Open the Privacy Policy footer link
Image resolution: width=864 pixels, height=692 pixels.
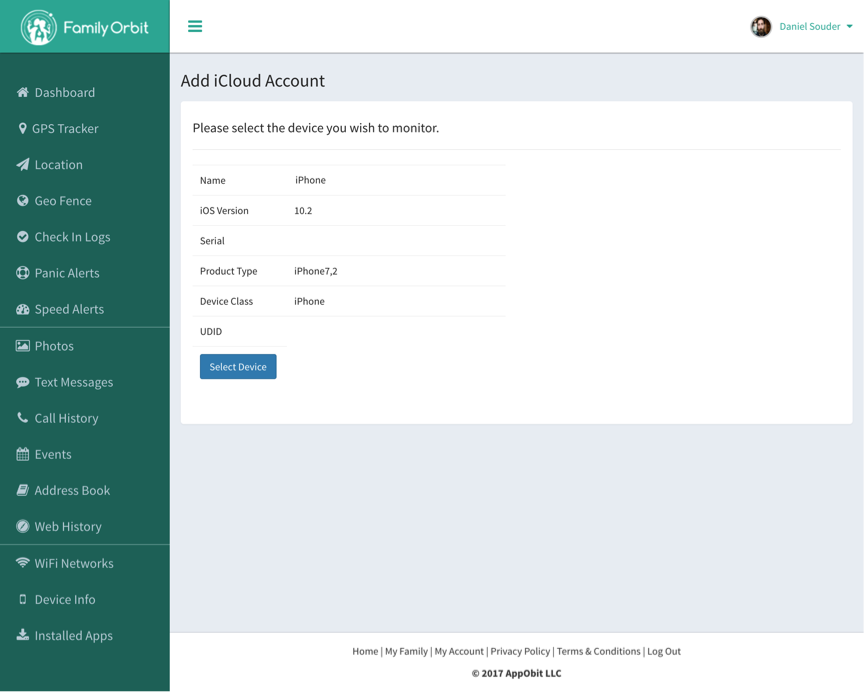coord(520,651)
